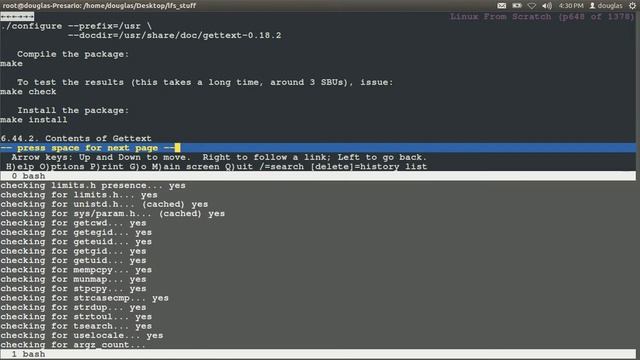640x360 pixels.
Task: Click 'checking for argz_count...' line
Action: point(73,345)
